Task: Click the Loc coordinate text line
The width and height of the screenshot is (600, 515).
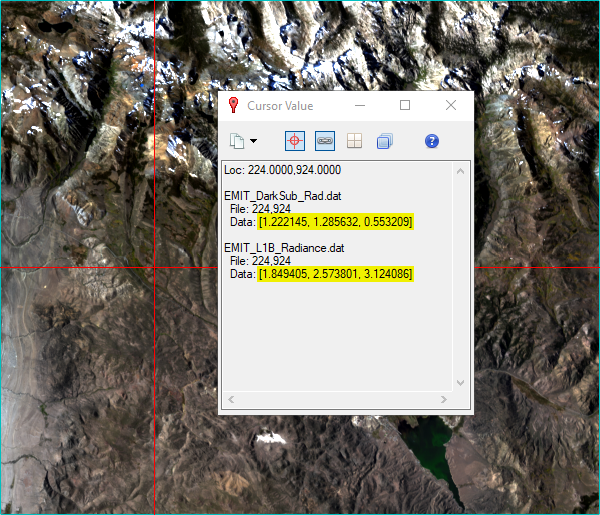Action: pyautogui.click(x=283, y=170)
